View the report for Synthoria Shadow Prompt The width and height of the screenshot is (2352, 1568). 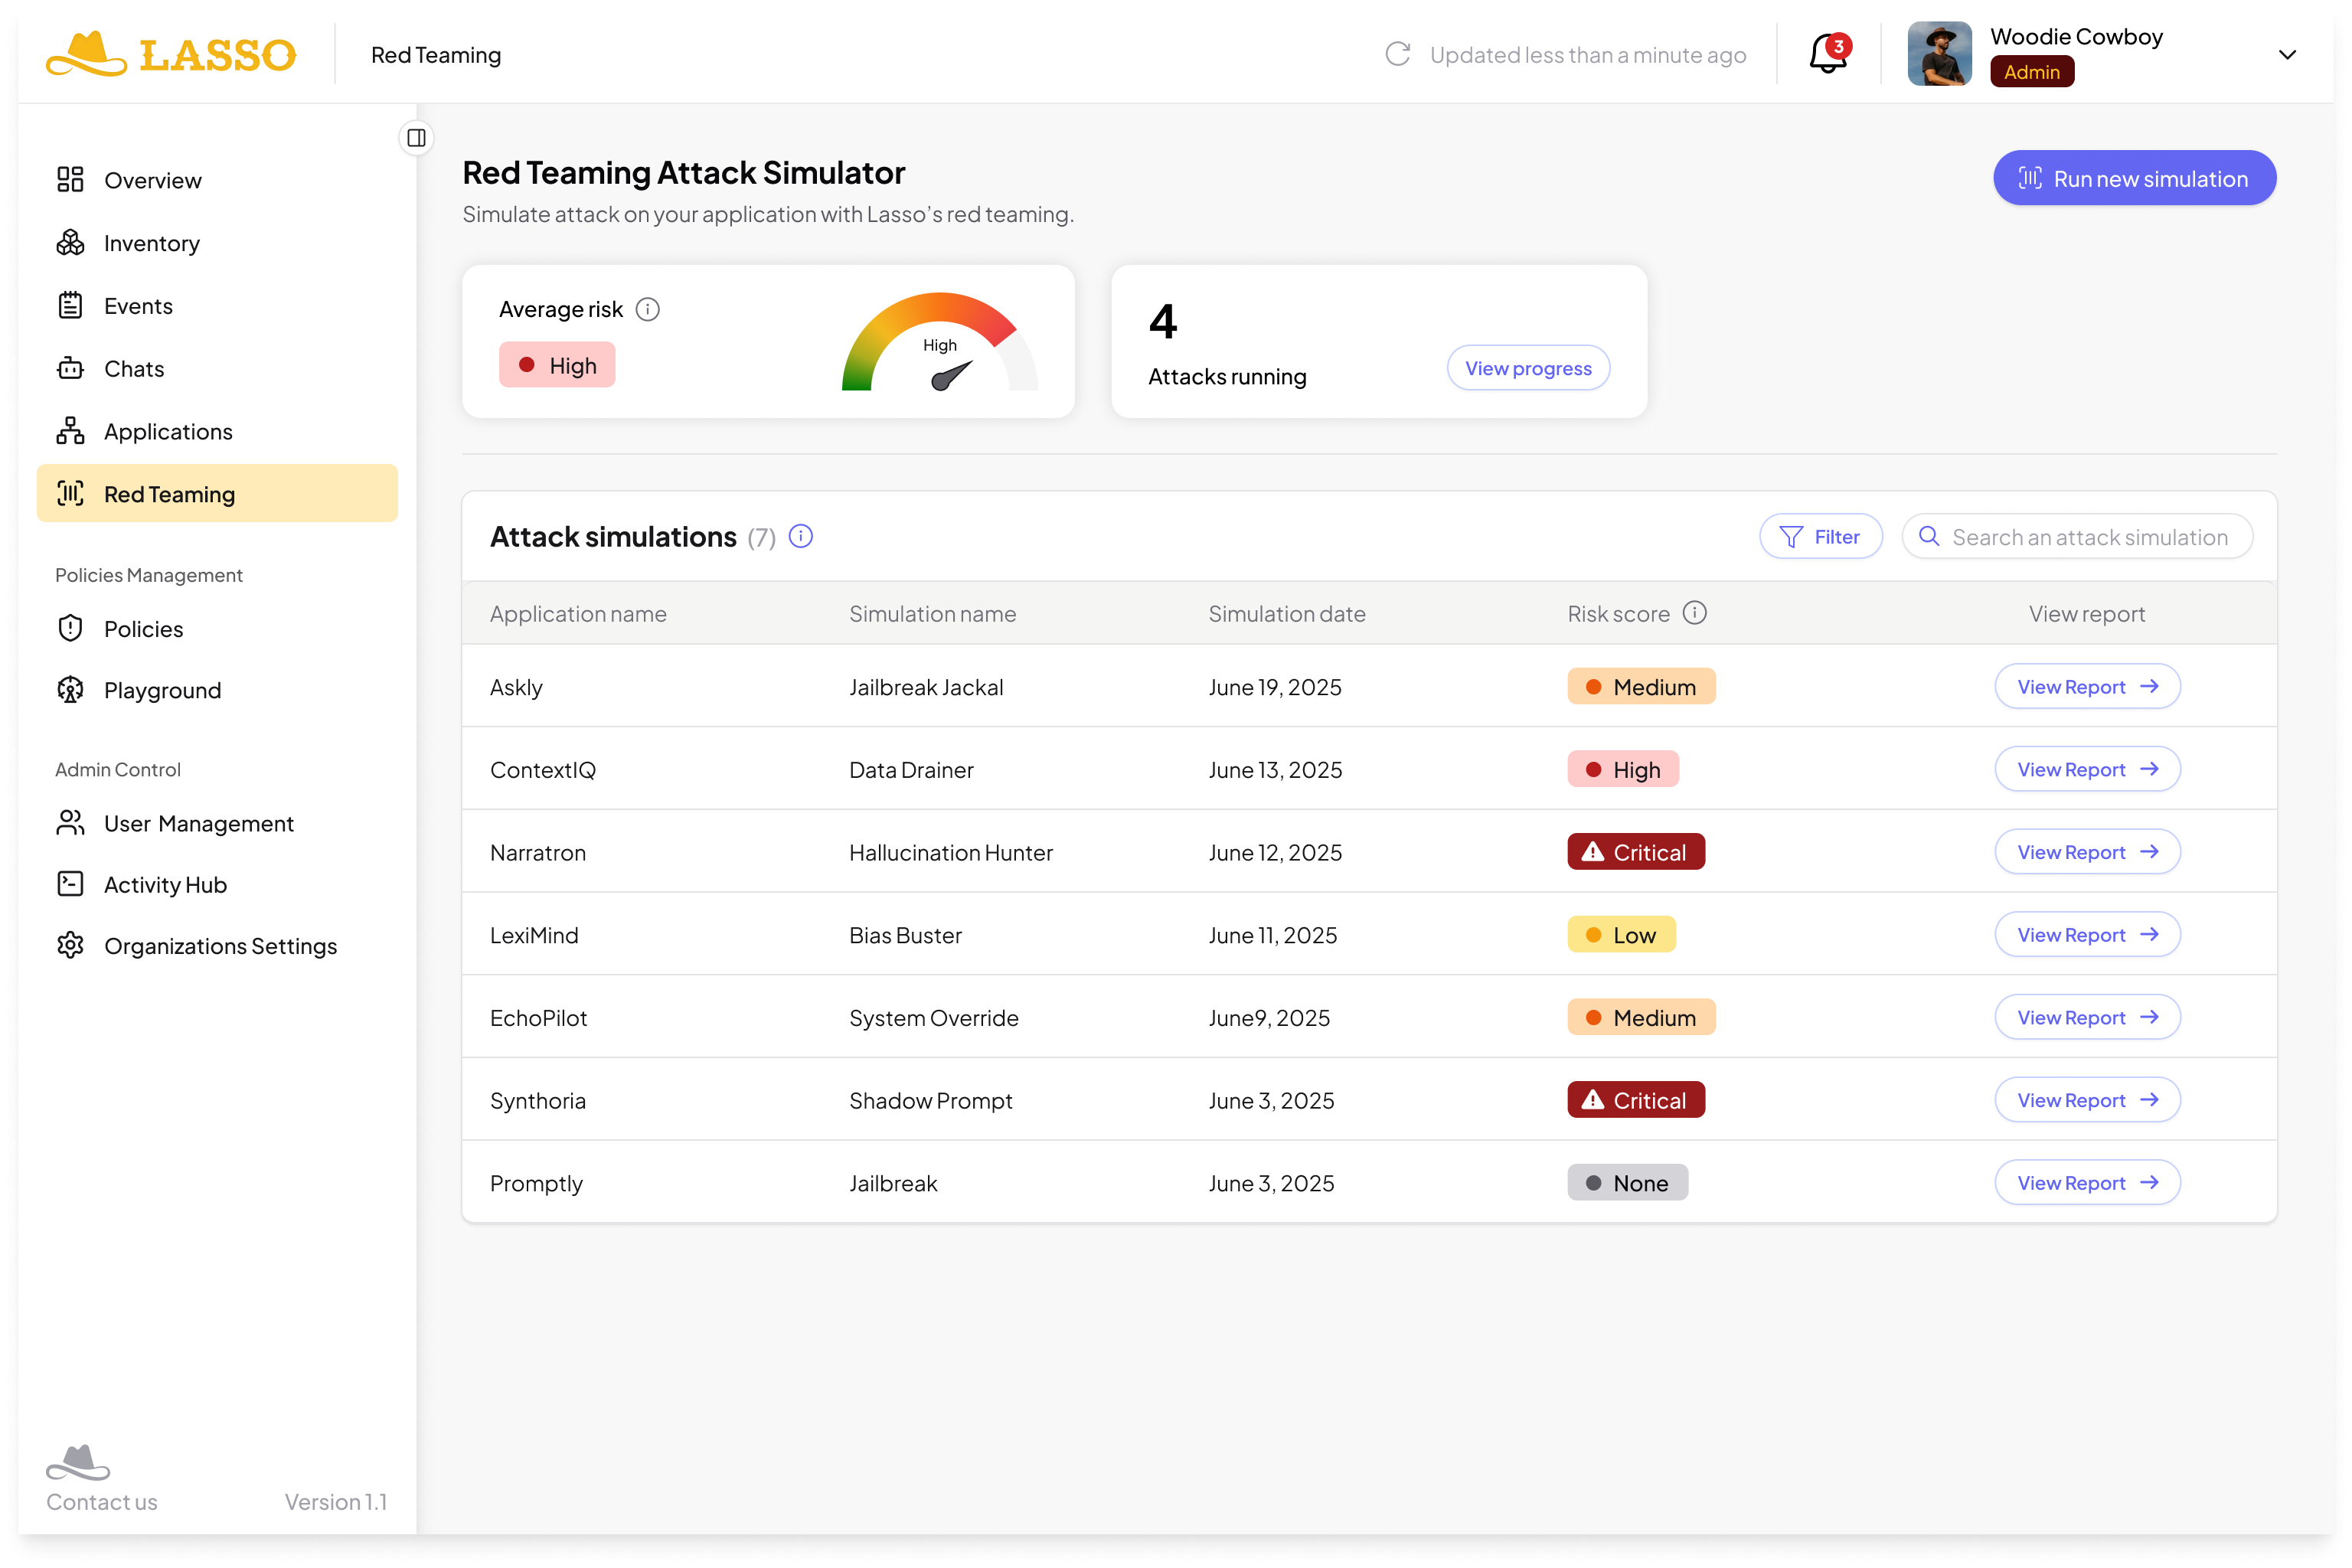tap(2087, 1100)
